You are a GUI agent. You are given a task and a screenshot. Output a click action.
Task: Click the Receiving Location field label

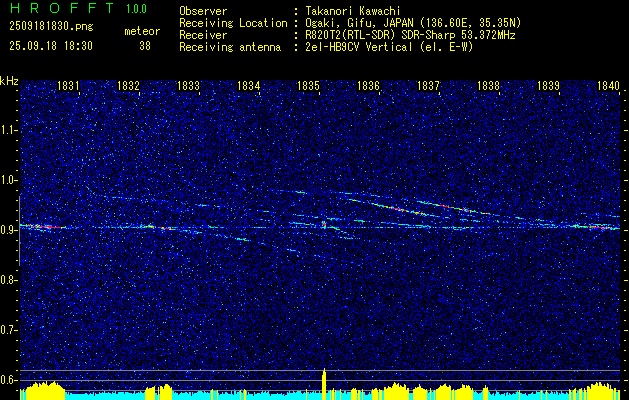point(233,23)
